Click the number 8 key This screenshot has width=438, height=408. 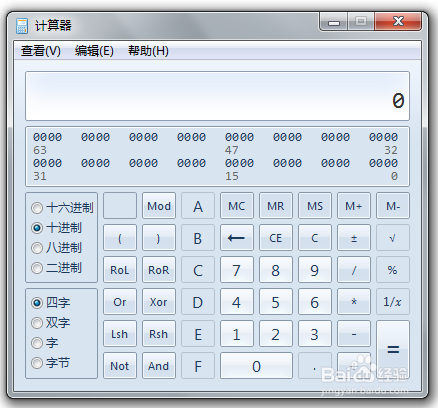click(x=276, y=270)
